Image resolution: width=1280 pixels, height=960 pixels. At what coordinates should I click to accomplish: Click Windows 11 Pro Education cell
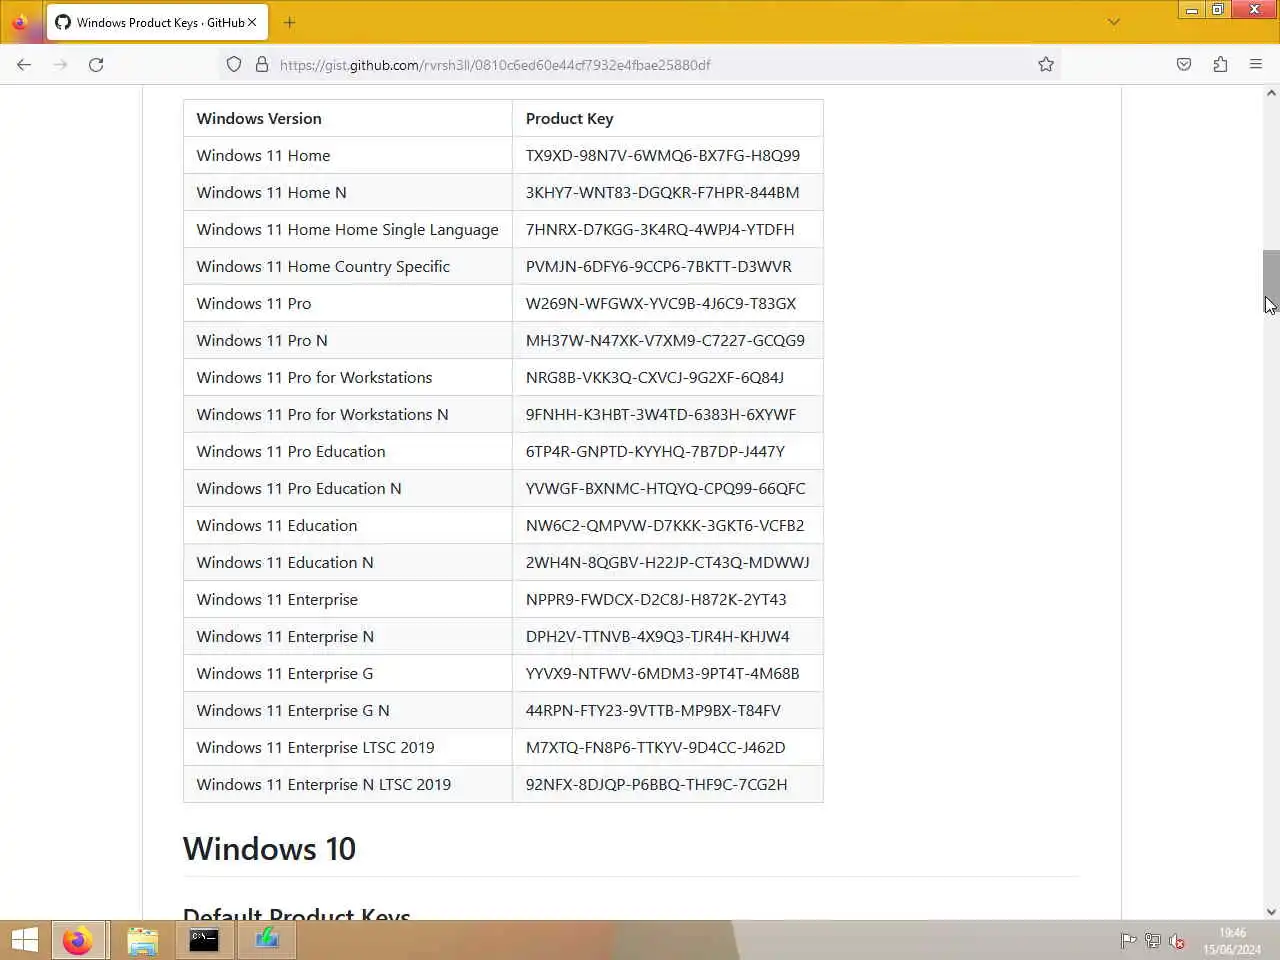348,451
